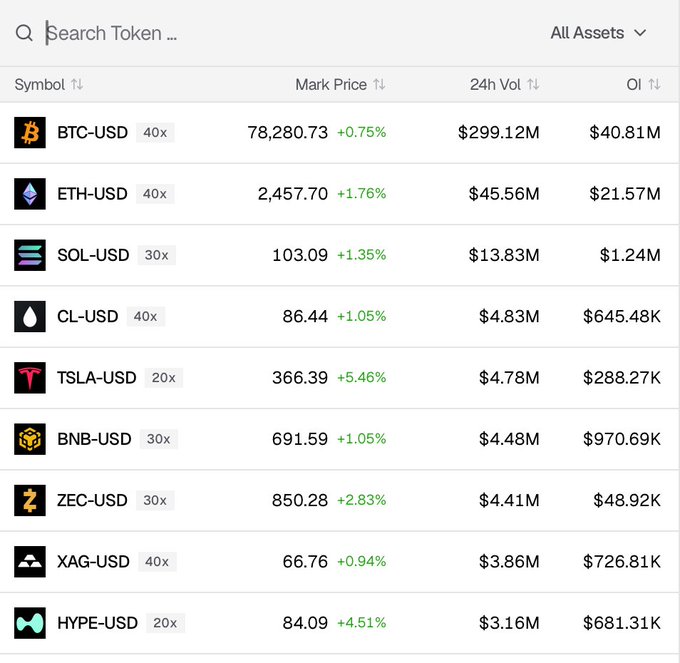Image resolution: width=680 pixels, height=663 pixels.
Task: Click the Ethereum logo icon
Action: pos(30,194)
